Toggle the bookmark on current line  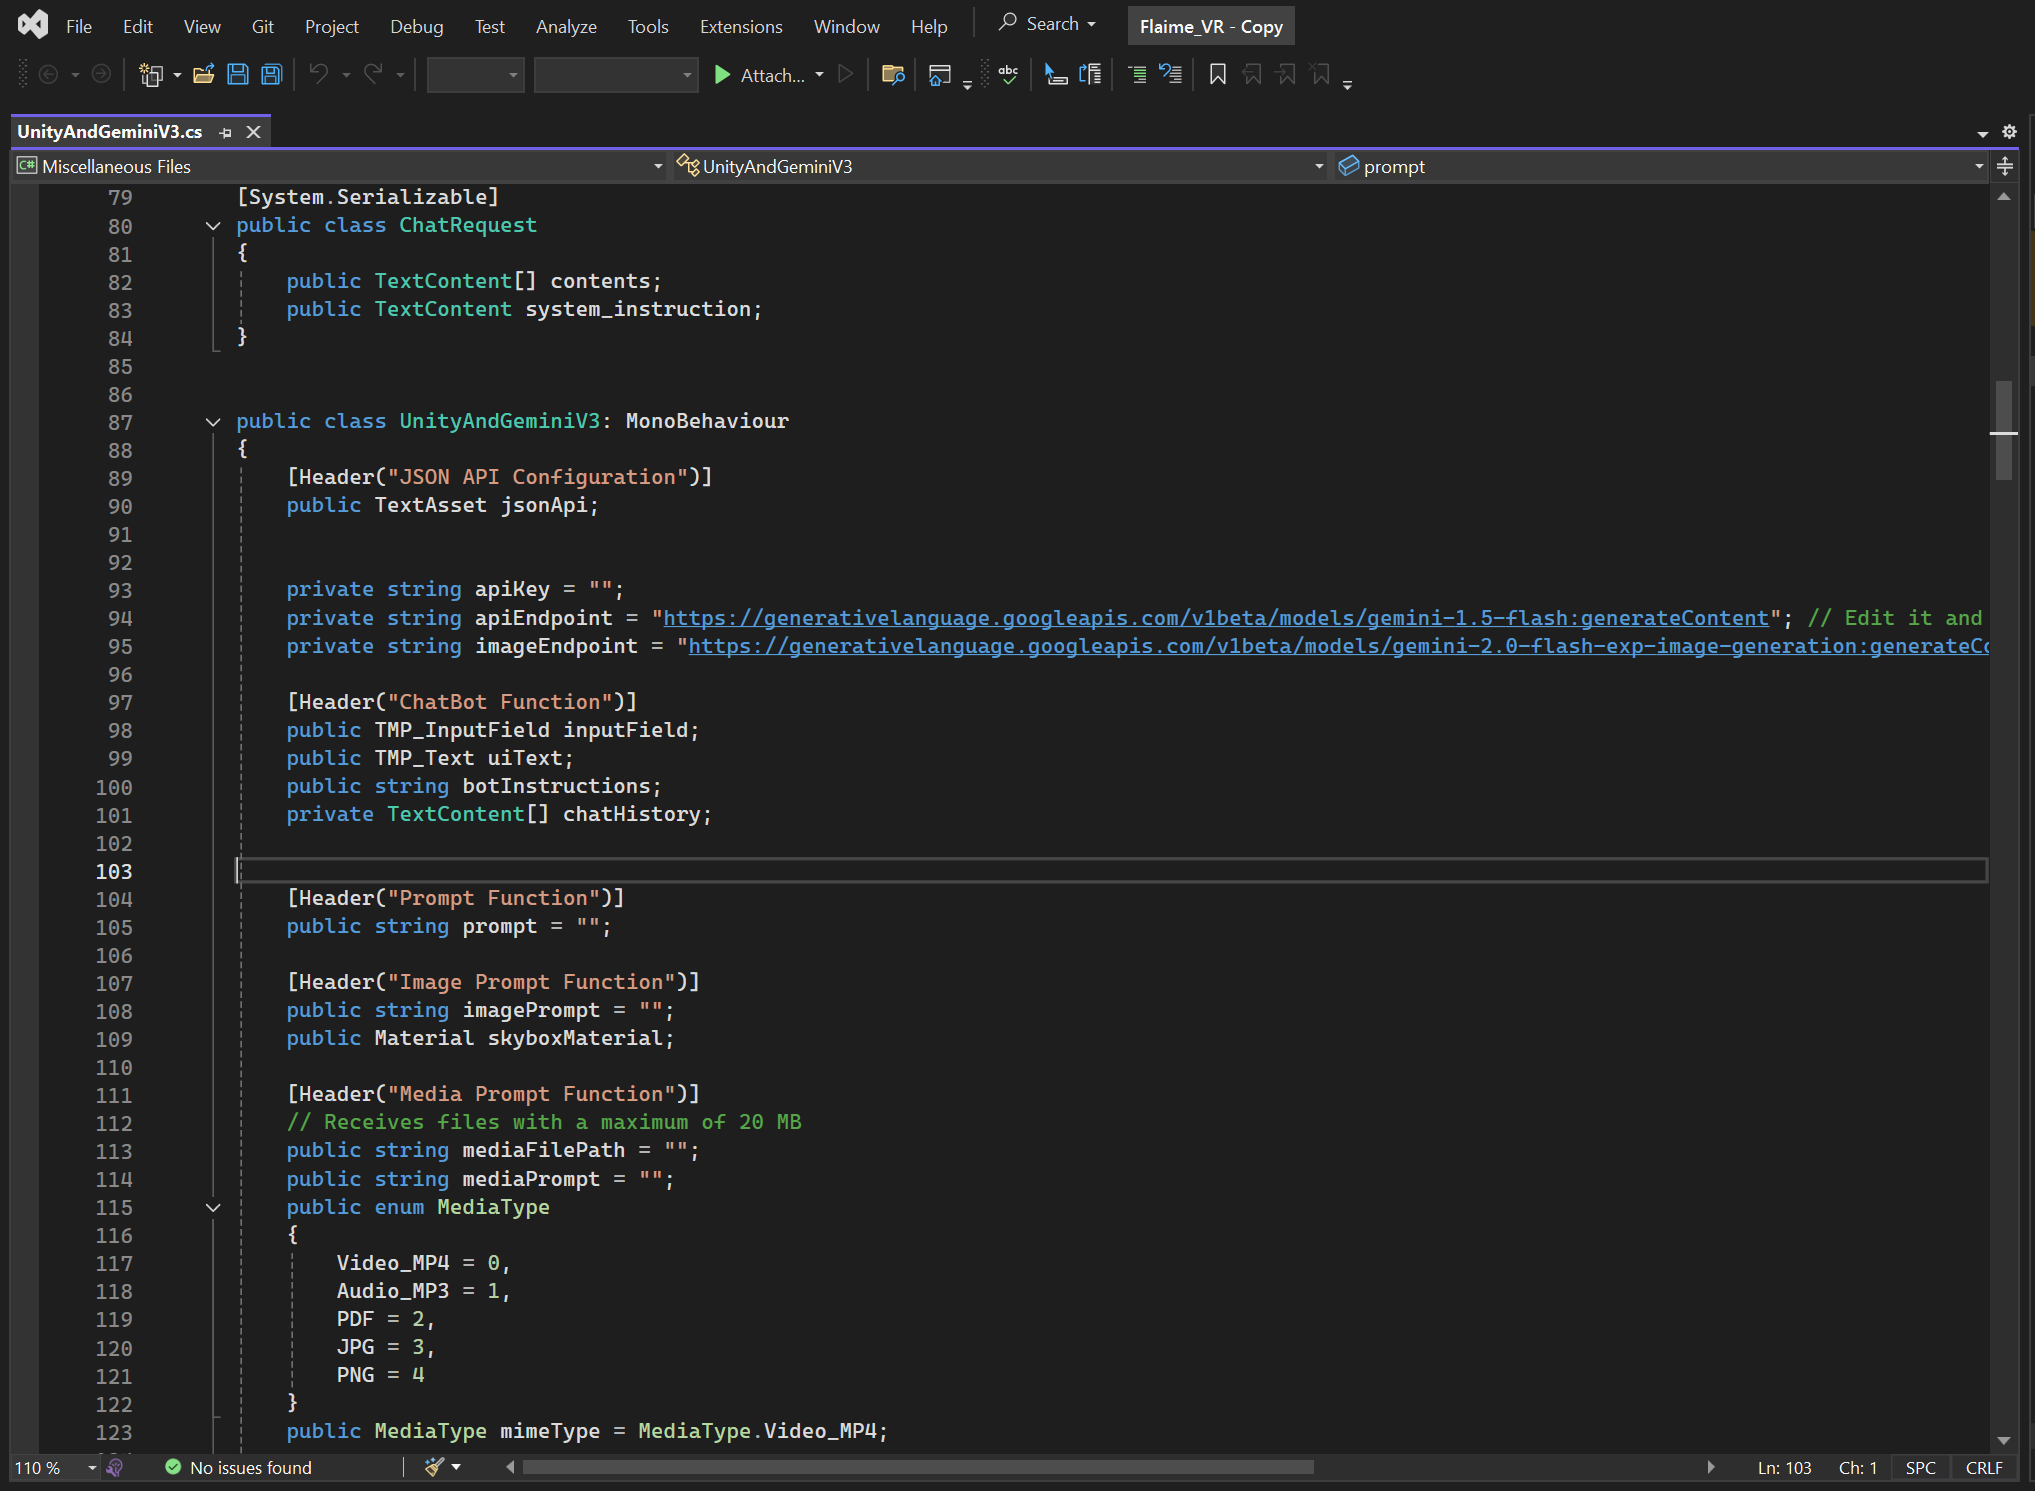[1217, 75]
